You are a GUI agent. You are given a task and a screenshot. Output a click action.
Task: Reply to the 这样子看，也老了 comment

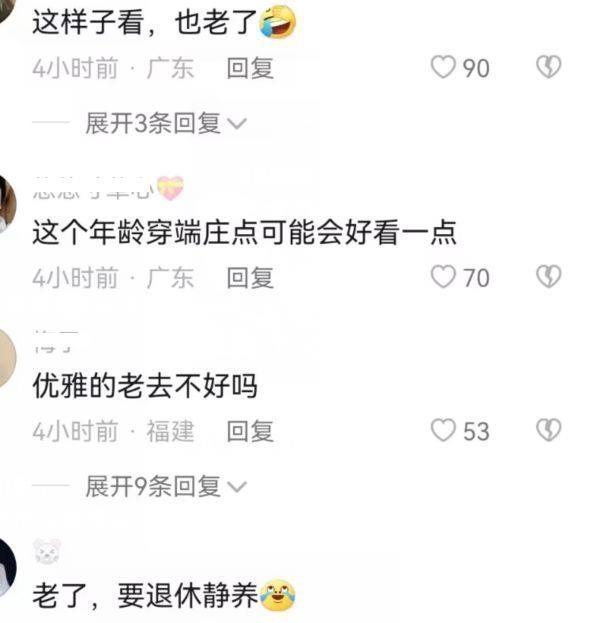250,68
